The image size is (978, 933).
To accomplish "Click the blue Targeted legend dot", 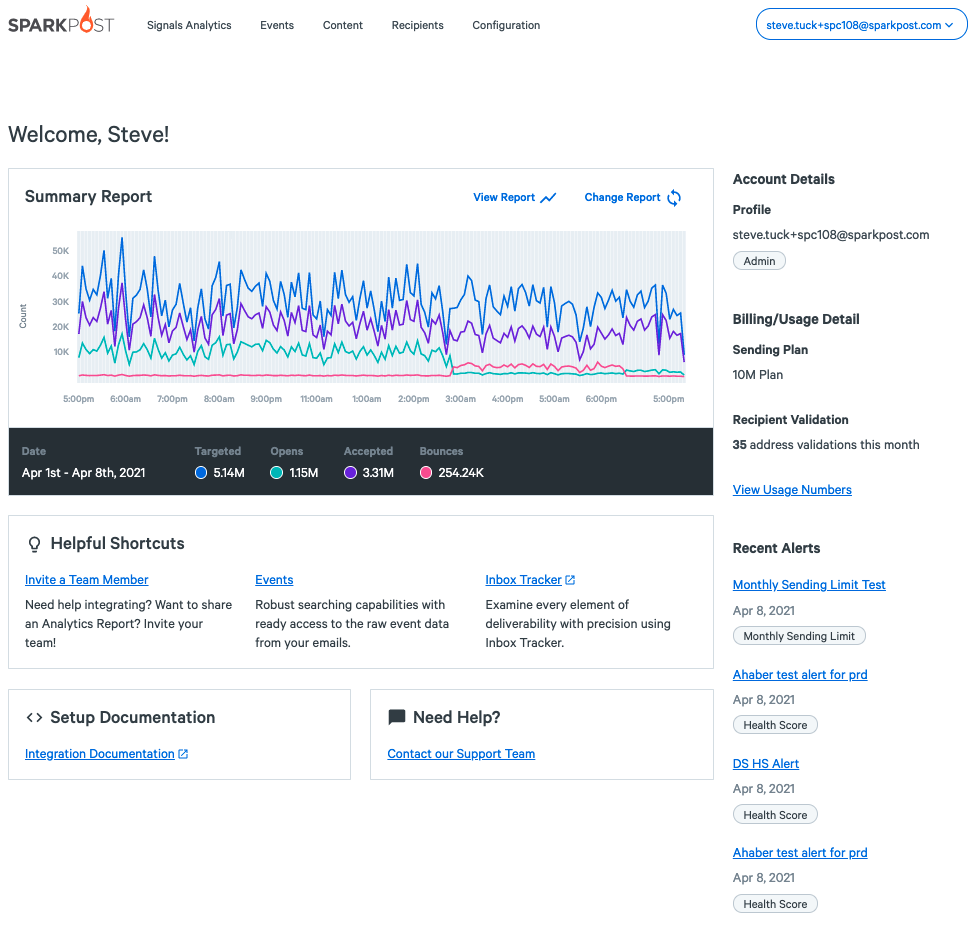I will [x=201, y=473].
